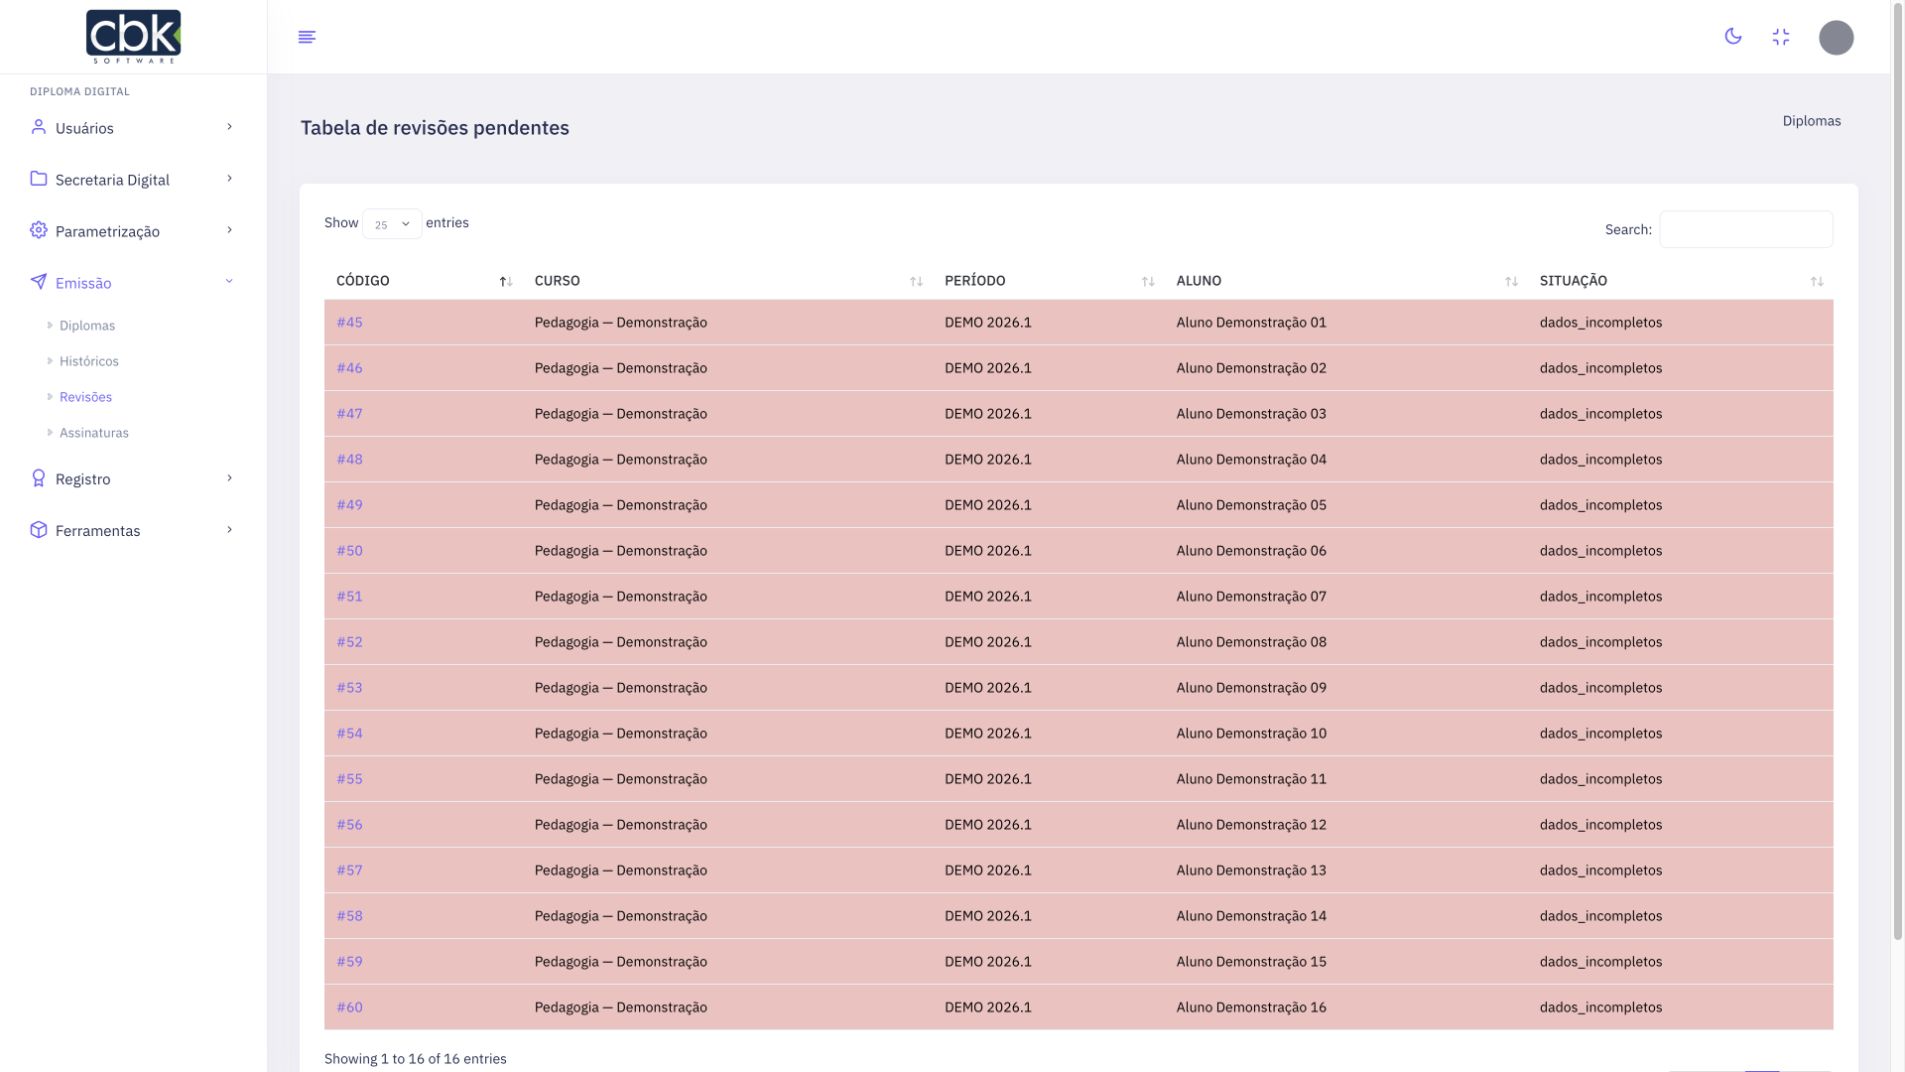Click the page vertical scrollbar
The width and height of the screenshot is (1905, 1072).
click(1897, 470)
